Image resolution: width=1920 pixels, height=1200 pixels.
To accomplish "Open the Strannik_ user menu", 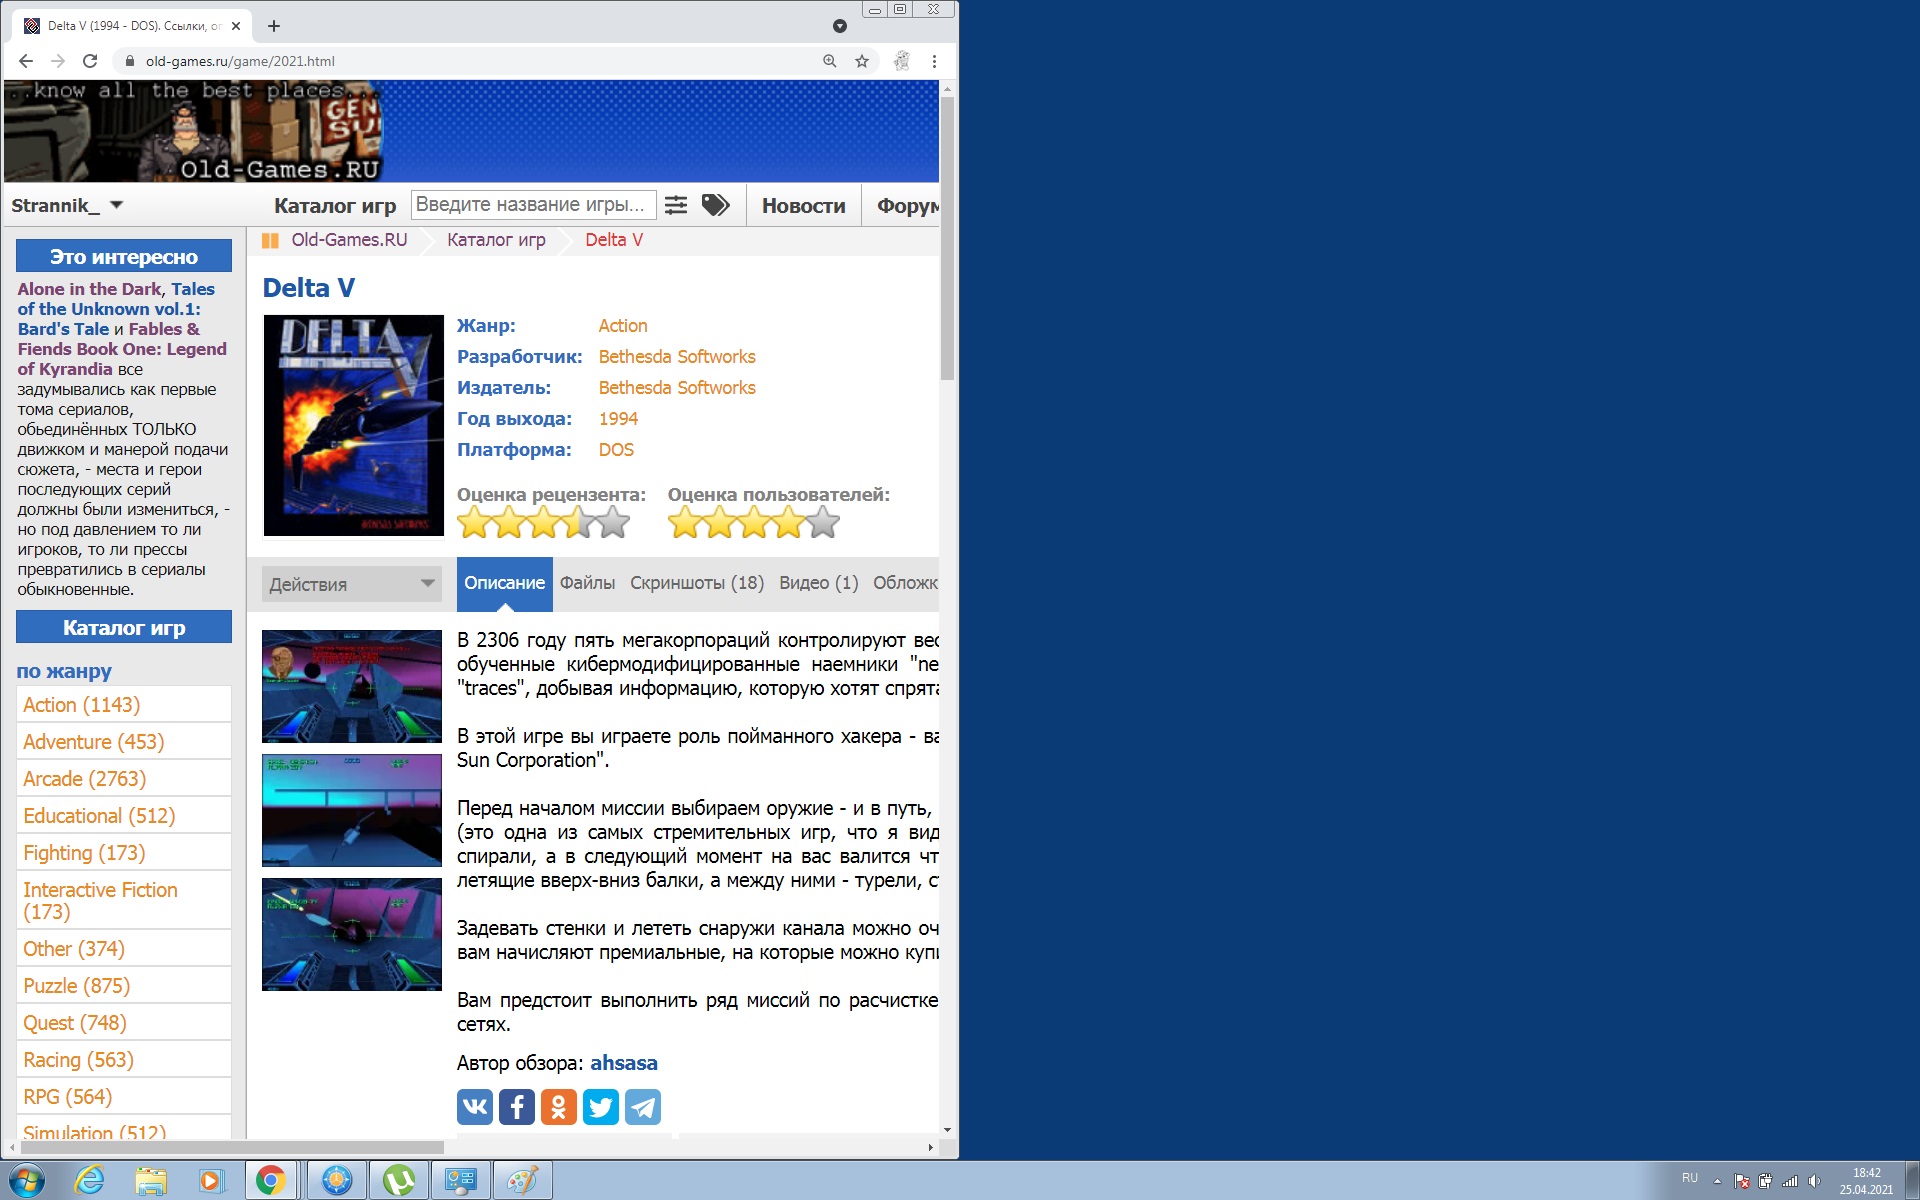I will (x=66, y=205).
